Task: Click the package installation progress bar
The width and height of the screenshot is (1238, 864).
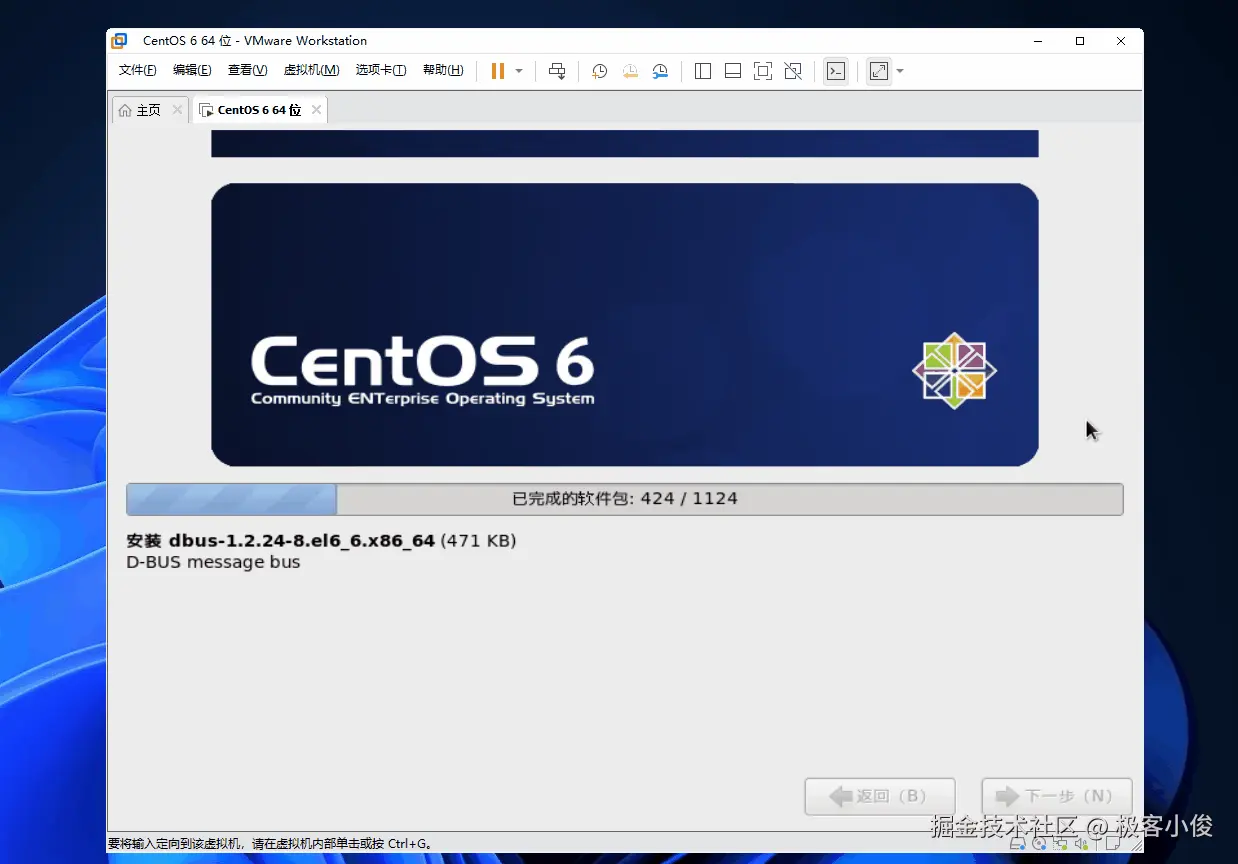Action: pos(625,499)
